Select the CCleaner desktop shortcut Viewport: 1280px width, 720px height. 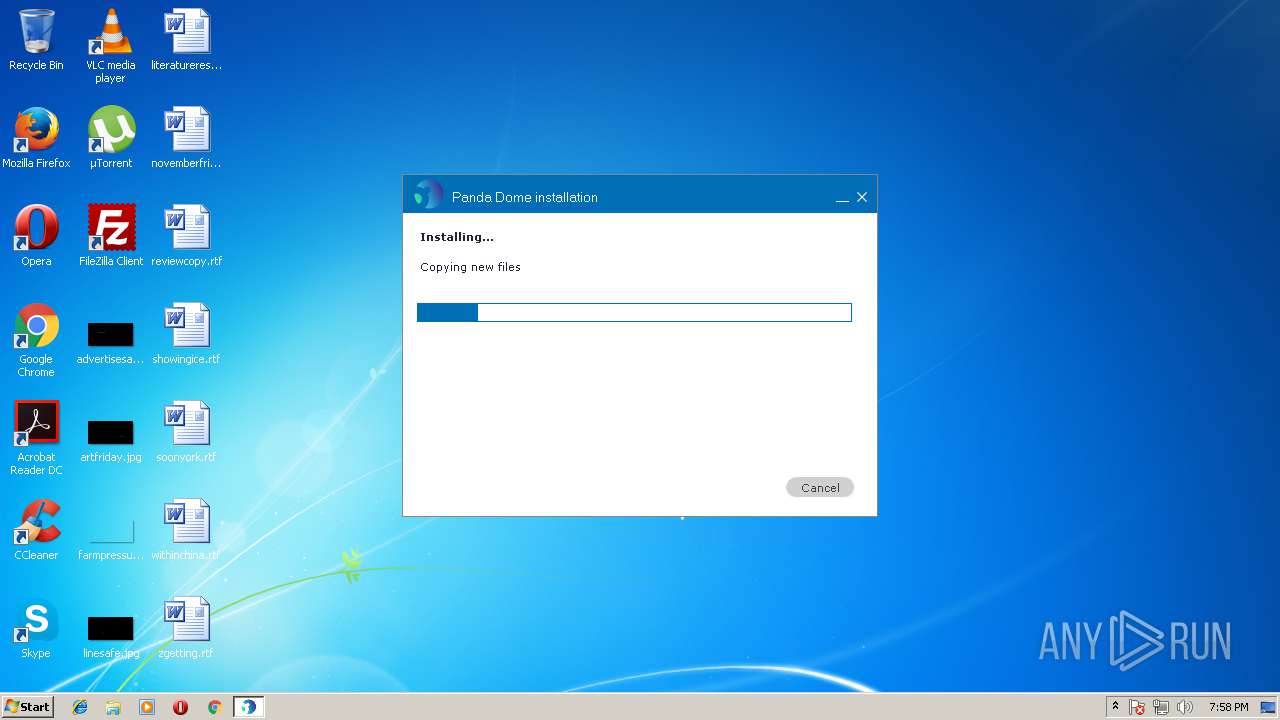point(36,530)
